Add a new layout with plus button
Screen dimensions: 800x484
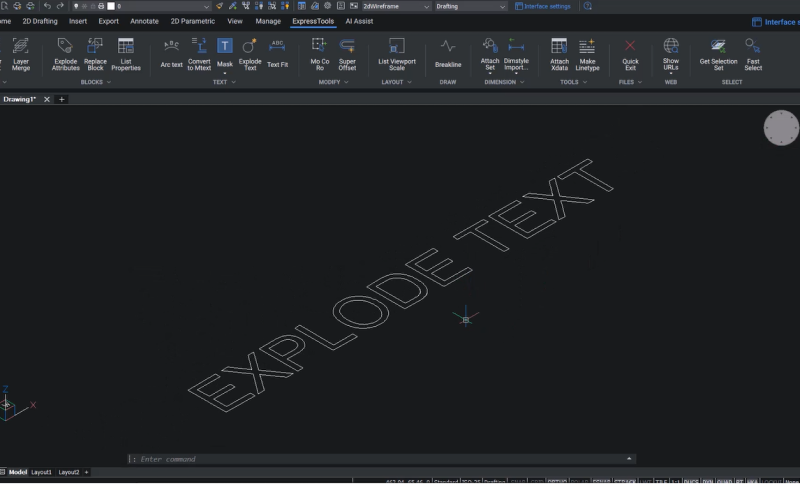tap(86, 472)
